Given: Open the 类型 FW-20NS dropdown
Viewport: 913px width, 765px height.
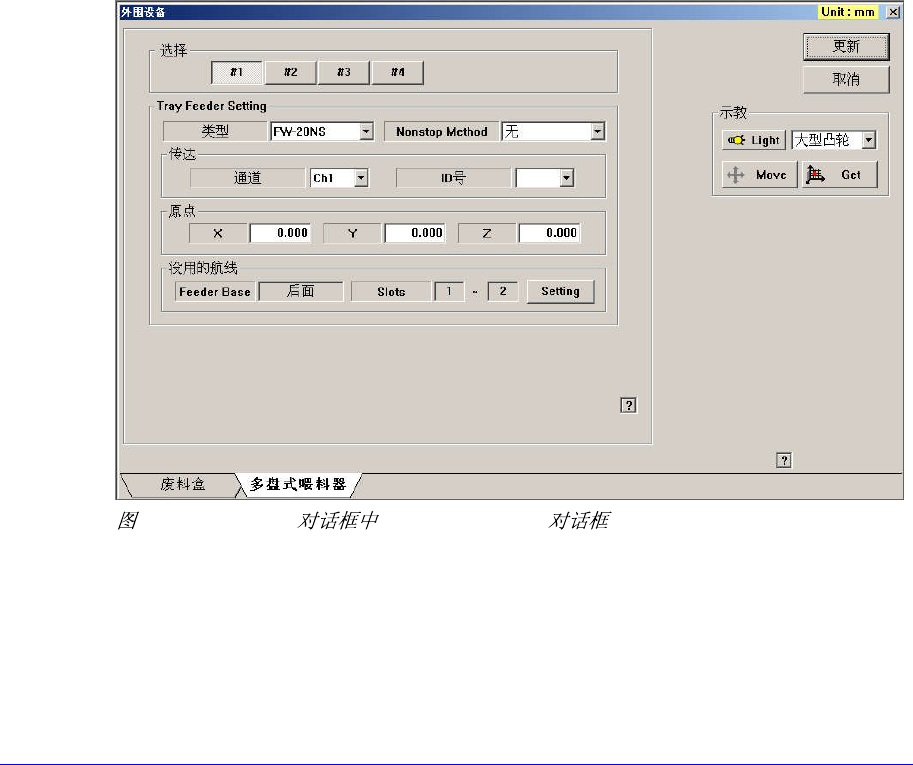Looking at the screenshot, I should (366, 132).
